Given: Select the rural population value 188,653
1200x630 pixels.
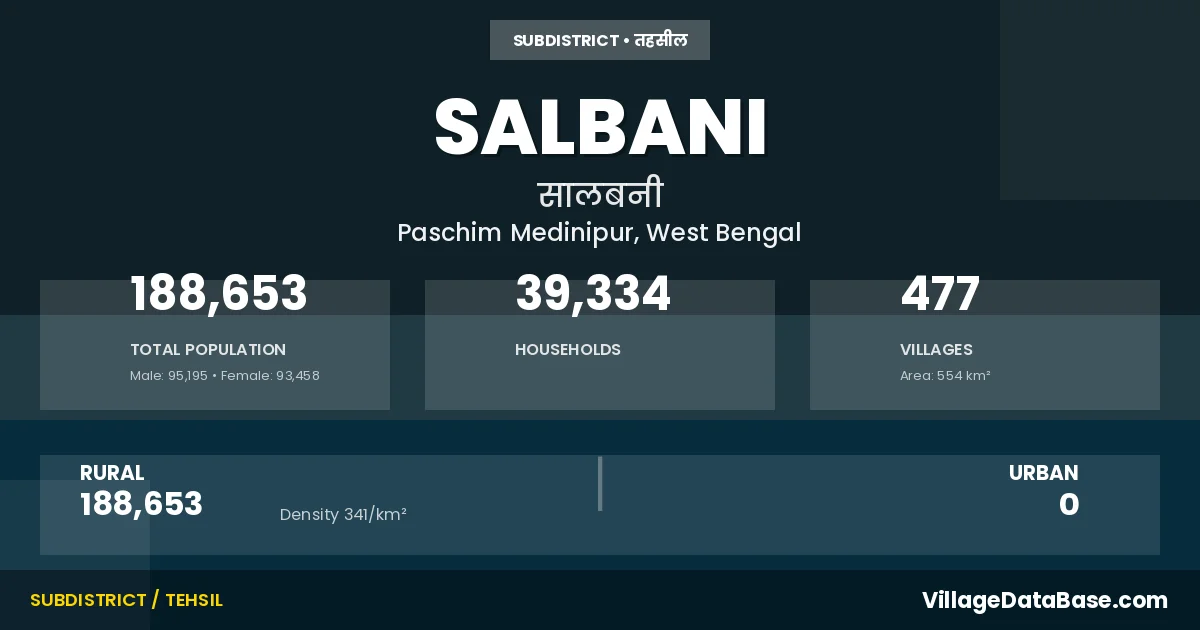Looking at the screenshot, I should 141,504.
